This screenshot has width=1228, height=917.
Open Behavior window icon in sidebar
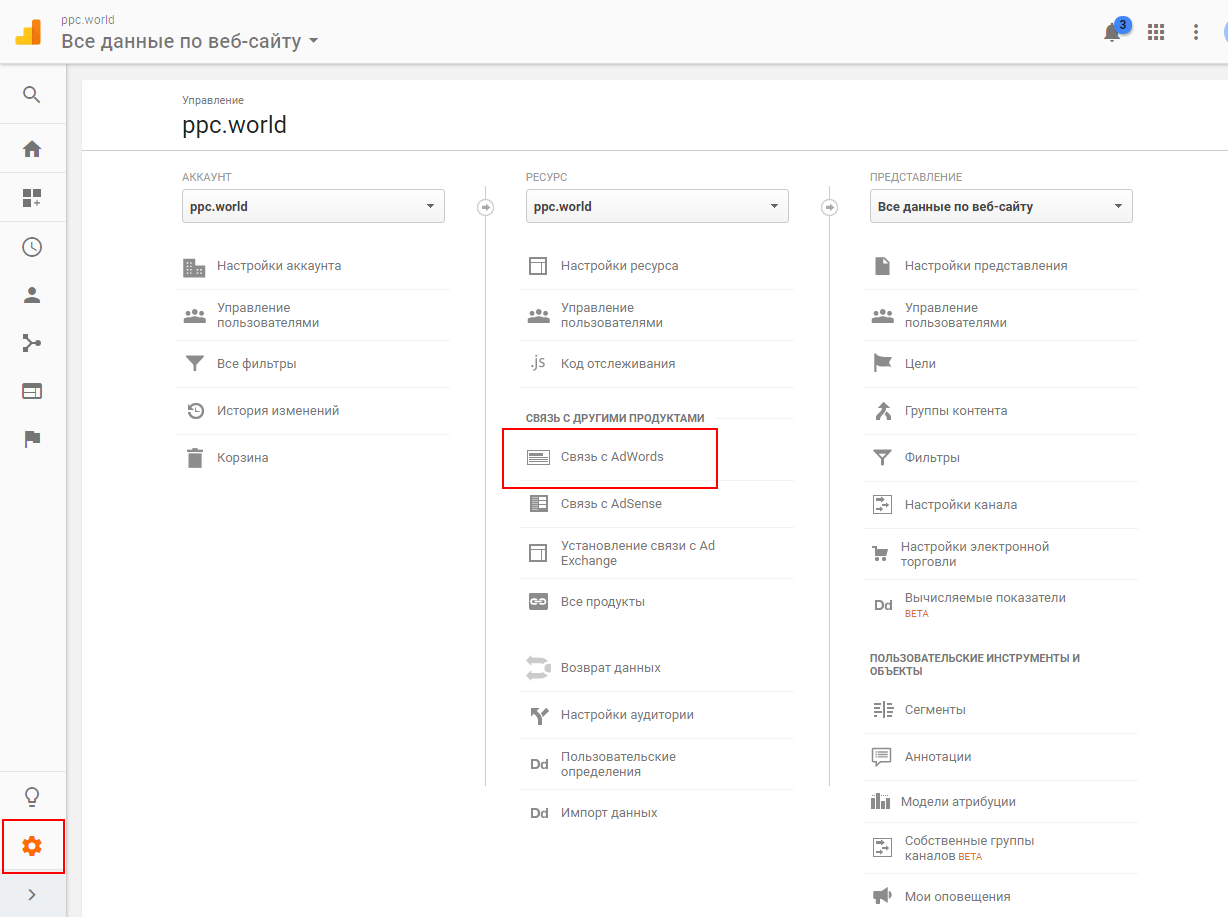pyautogui.click(x=32, y=391)
